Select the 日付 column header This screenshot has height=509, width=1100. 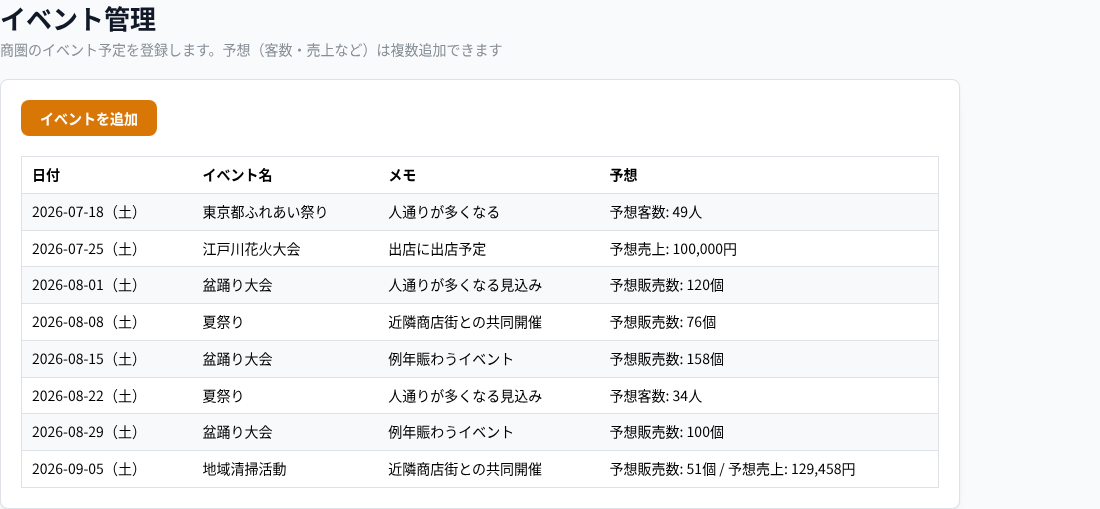46,175
